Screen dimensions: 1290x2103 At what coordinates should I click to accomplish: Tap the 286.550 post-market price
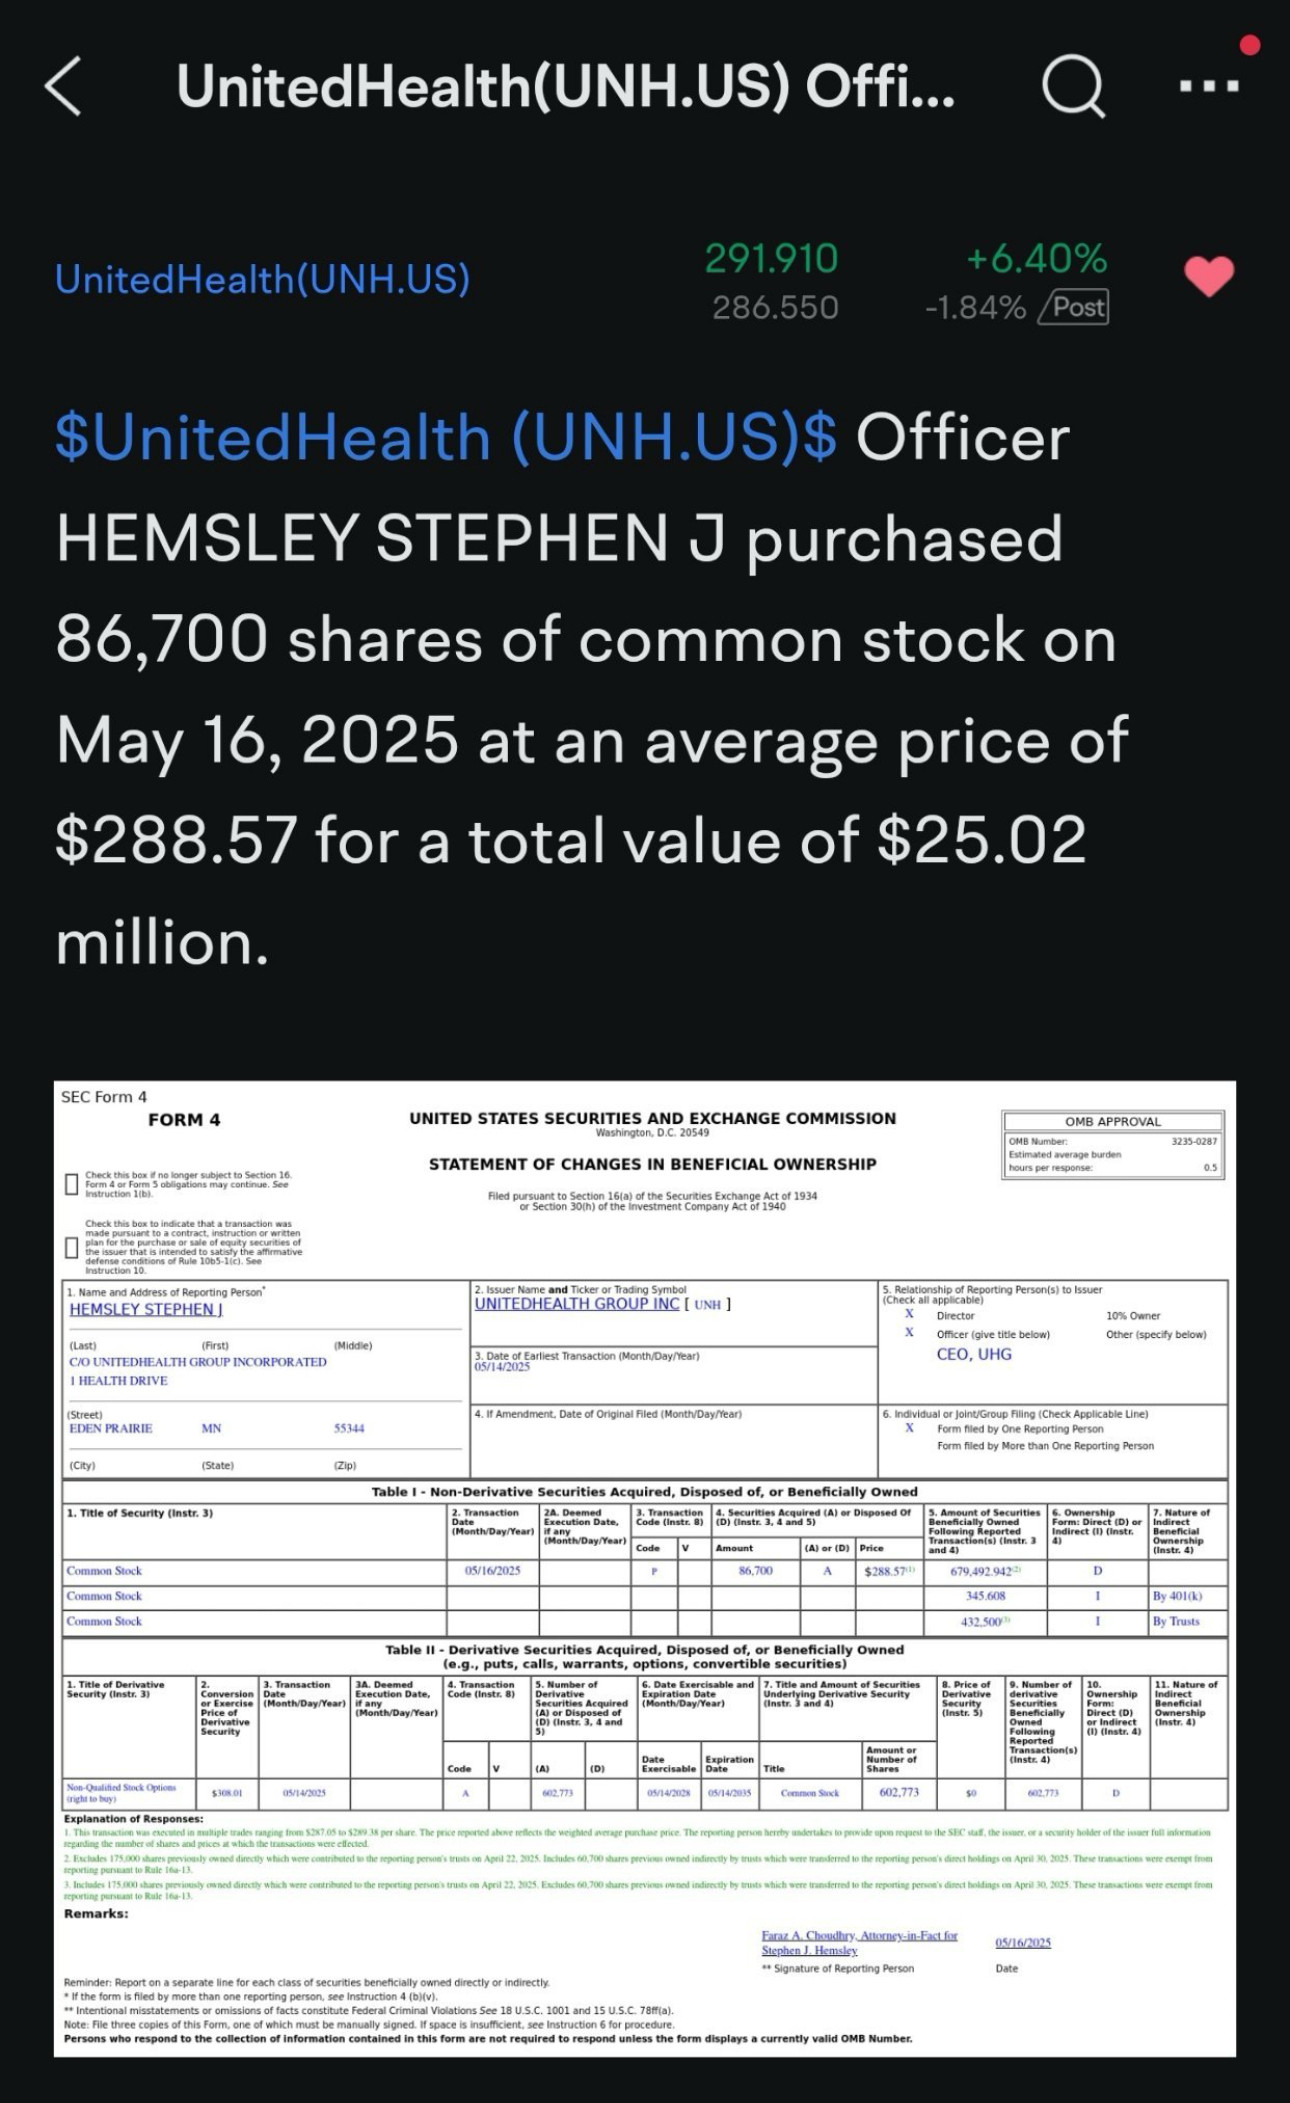pos(775,307)
